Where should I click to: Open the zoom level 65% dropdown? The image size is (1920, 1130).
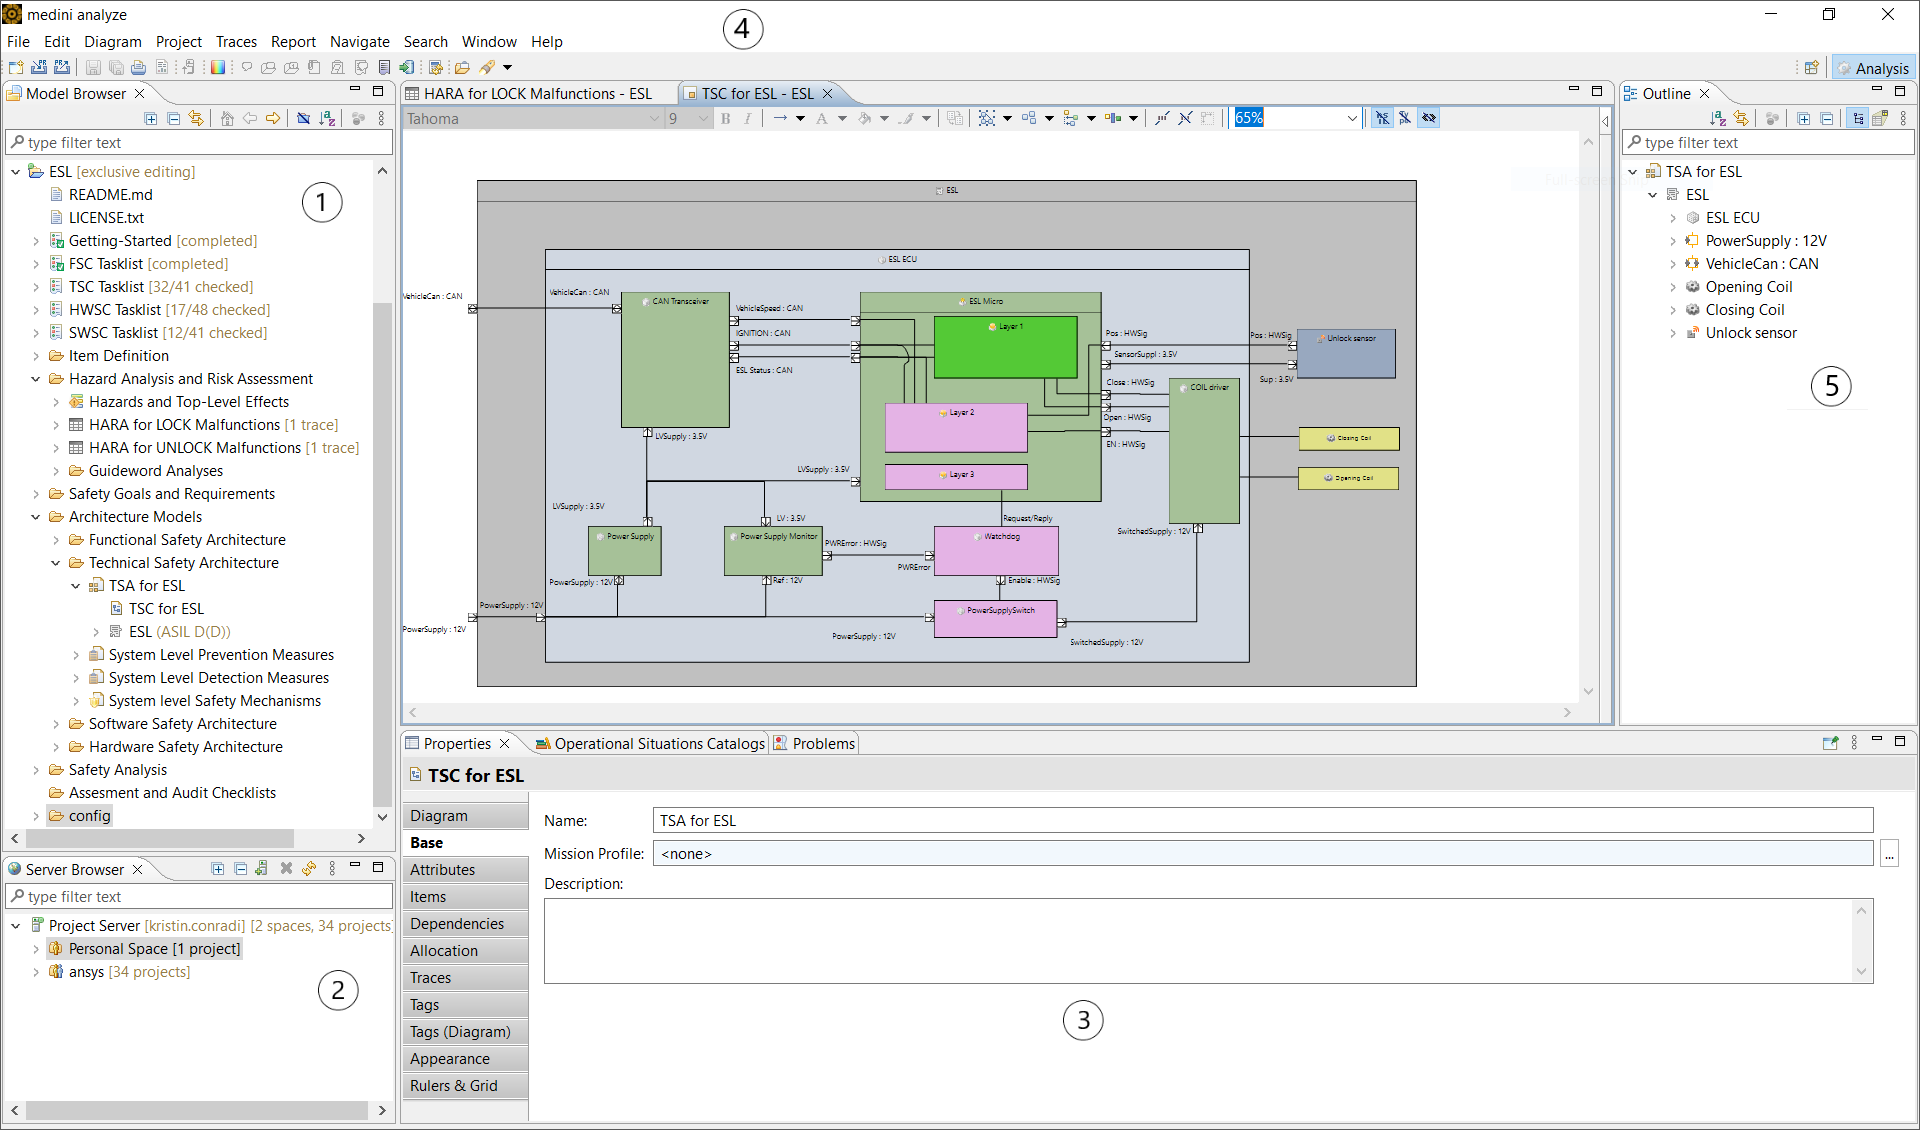(x=1352, y=118)
